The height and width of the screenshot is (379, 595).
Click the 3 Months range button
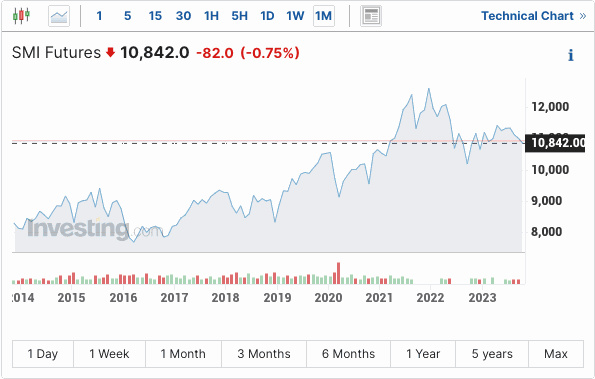[x=264, y=354]
